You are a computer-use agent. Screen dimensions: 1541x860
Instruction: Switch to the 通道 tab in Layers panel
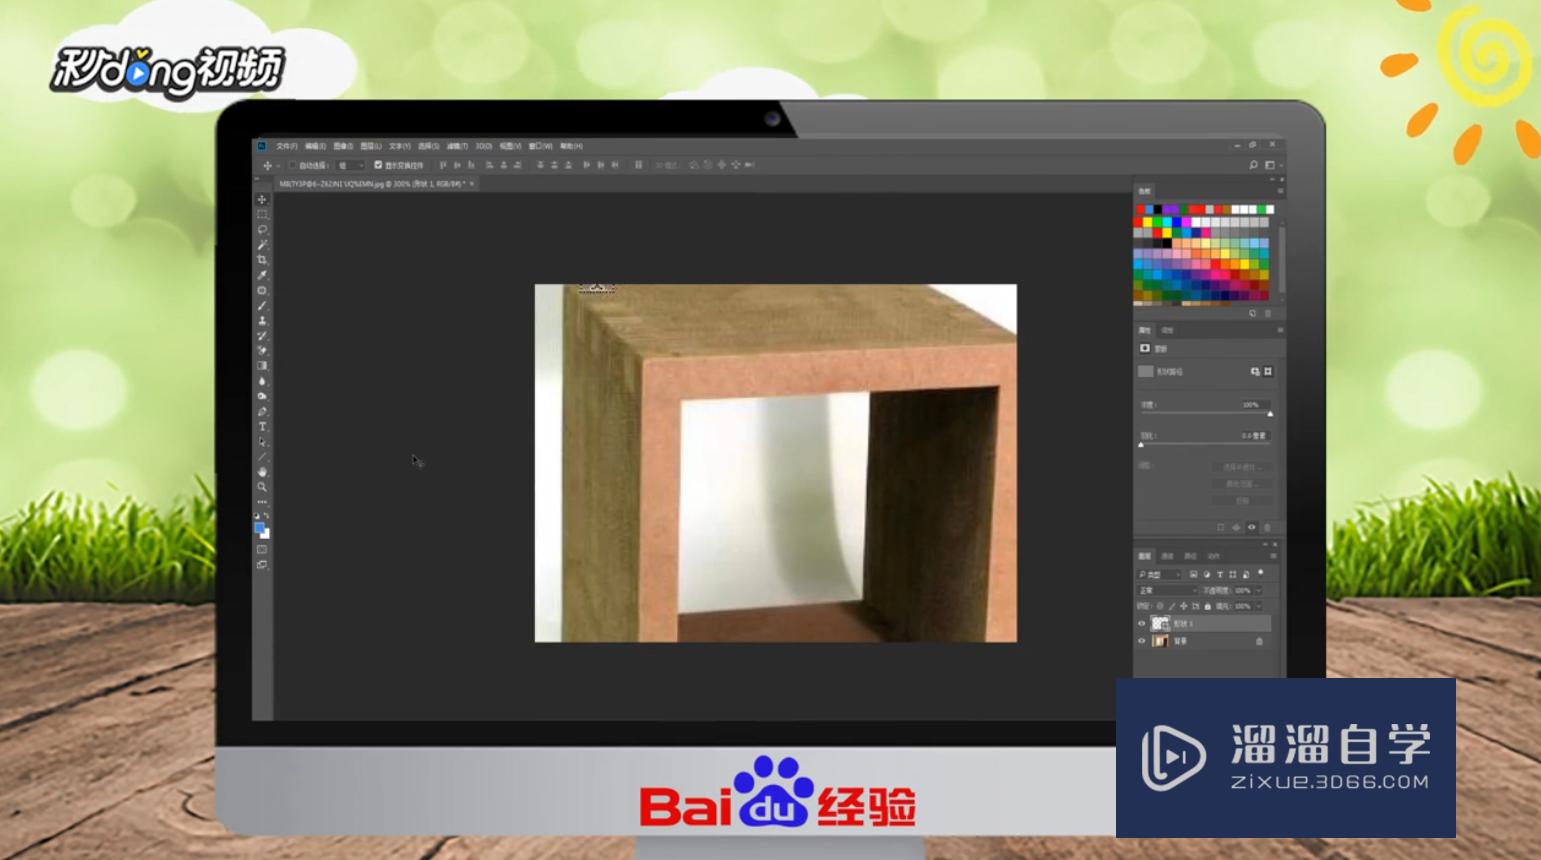click(x=1167, y=556)
